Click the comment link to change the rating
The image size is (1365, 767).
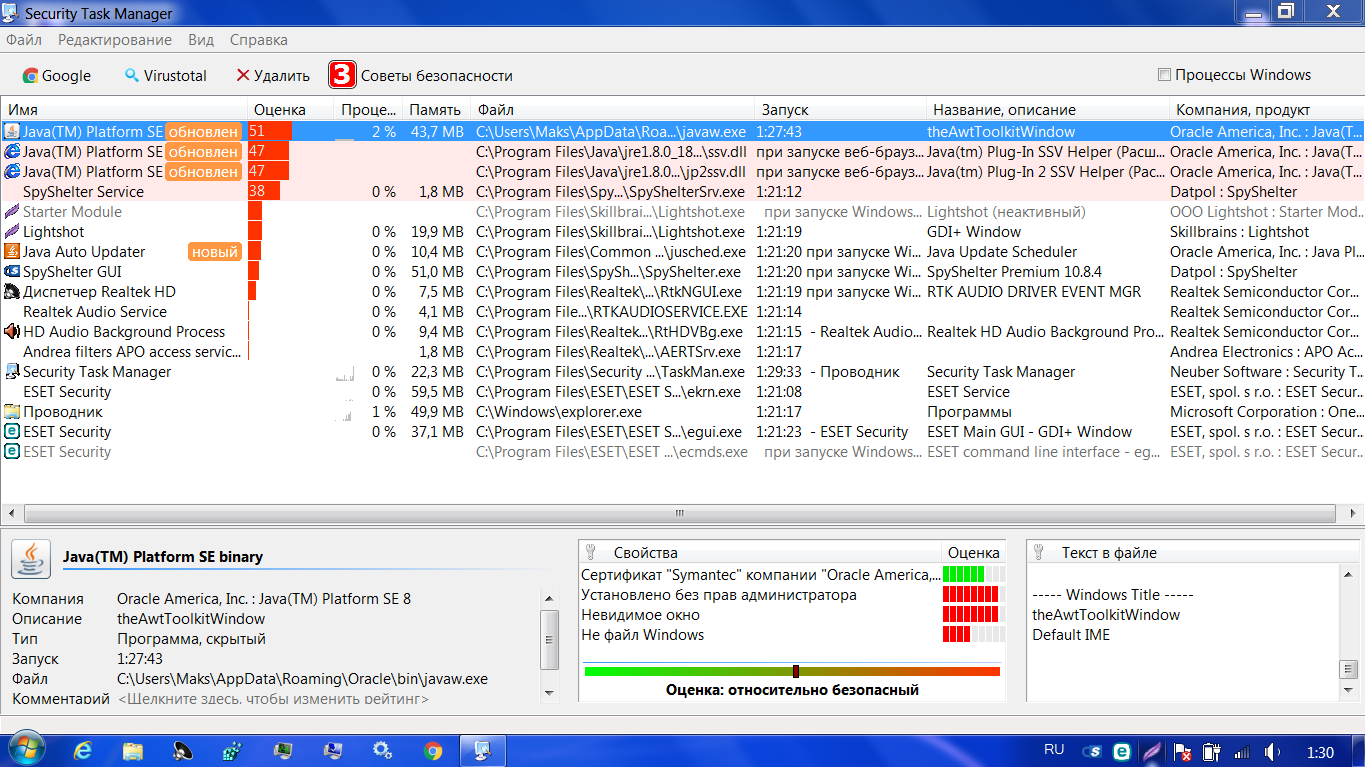tap(273, 699)
